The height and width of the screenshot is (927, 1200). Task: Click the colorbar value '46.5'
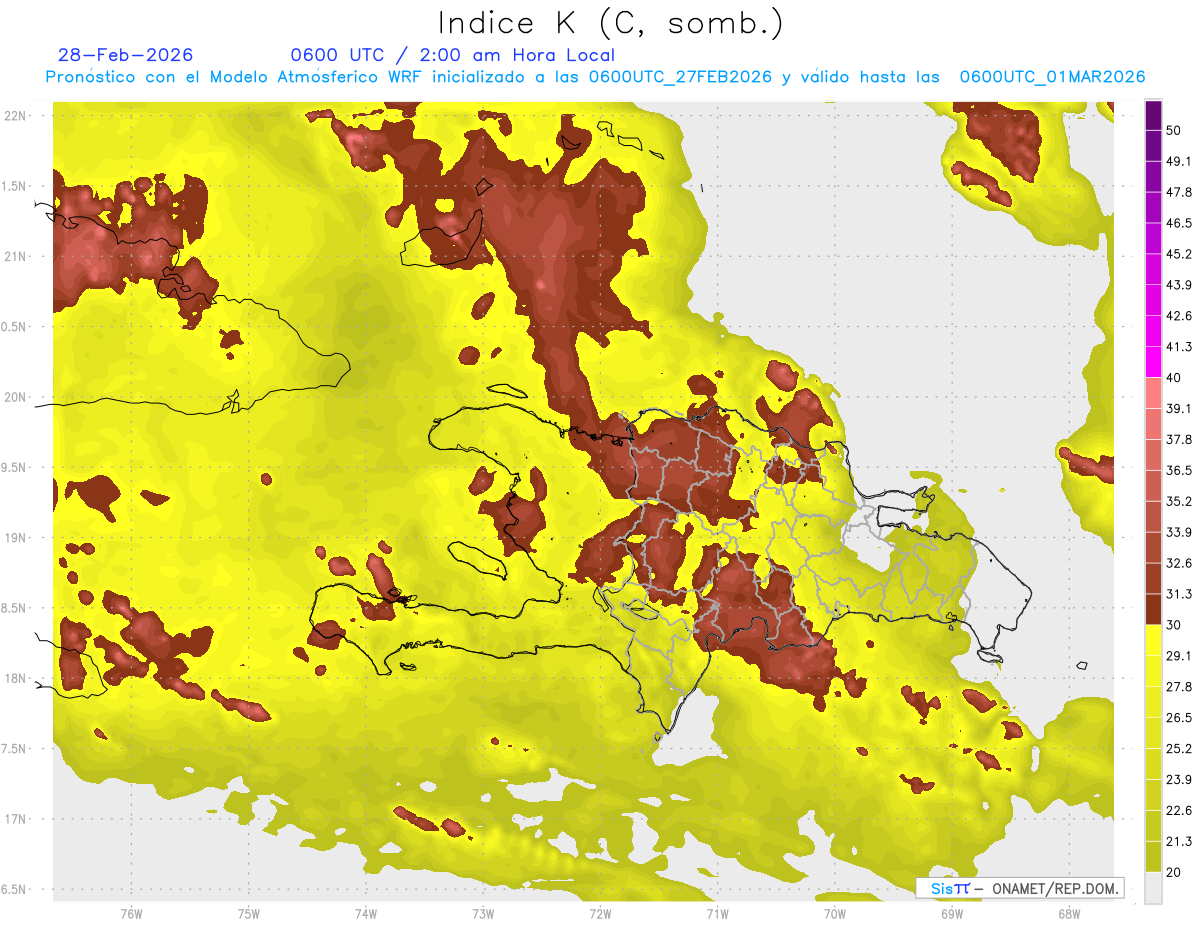click(x=1179, y=223)
